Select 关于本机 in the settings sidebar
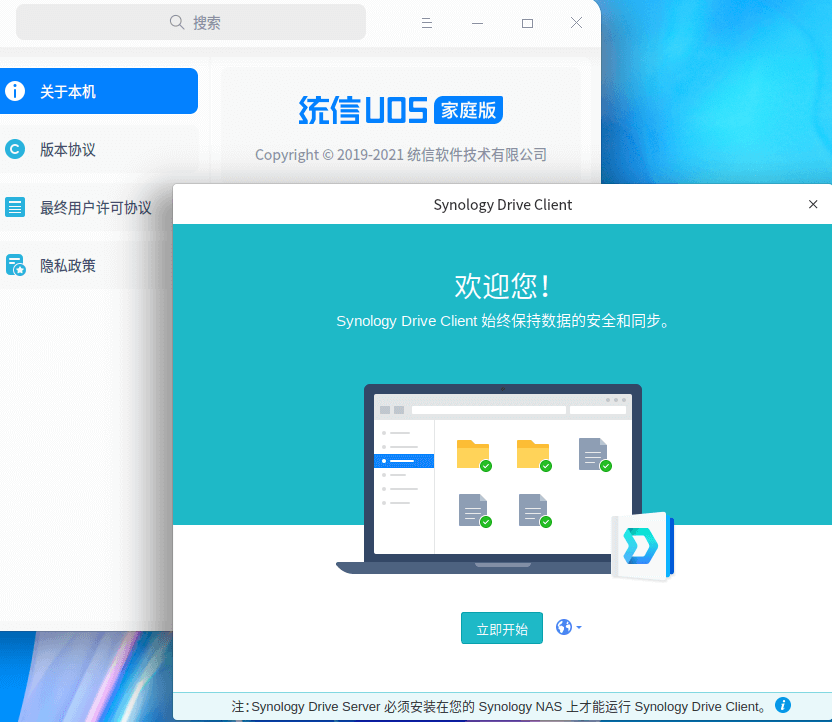Image resolution: width=832 pixels, height=722 pixels. [x=99, y=91]
